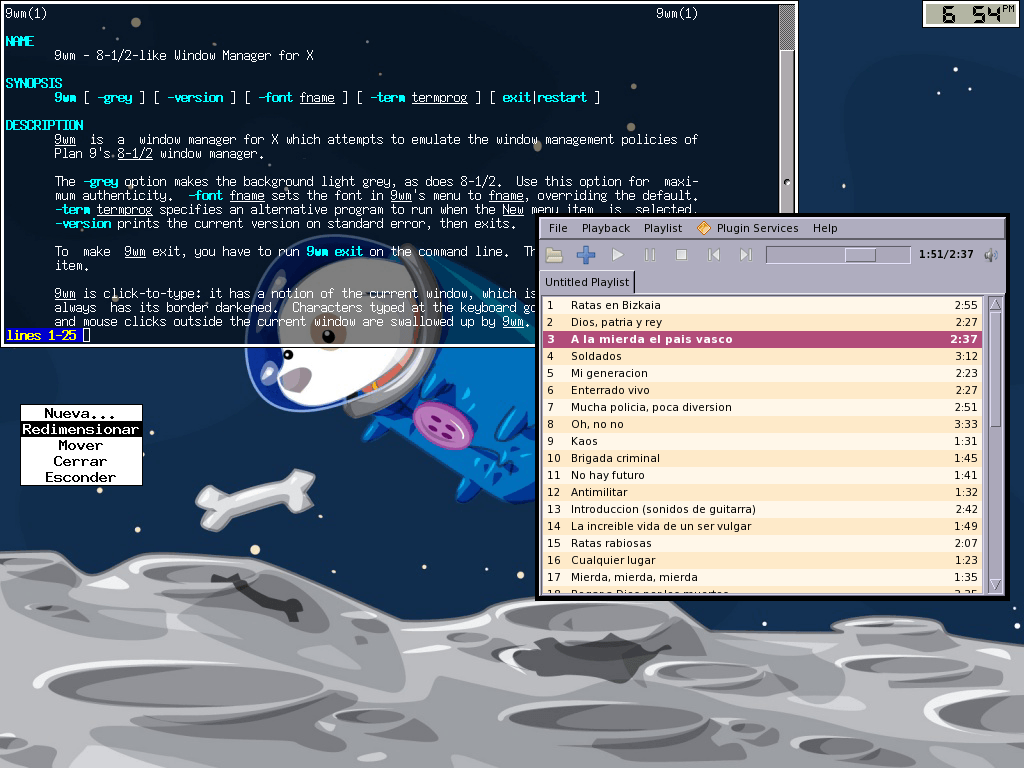Click the blue plus add files icon

[x=586, y=256]
